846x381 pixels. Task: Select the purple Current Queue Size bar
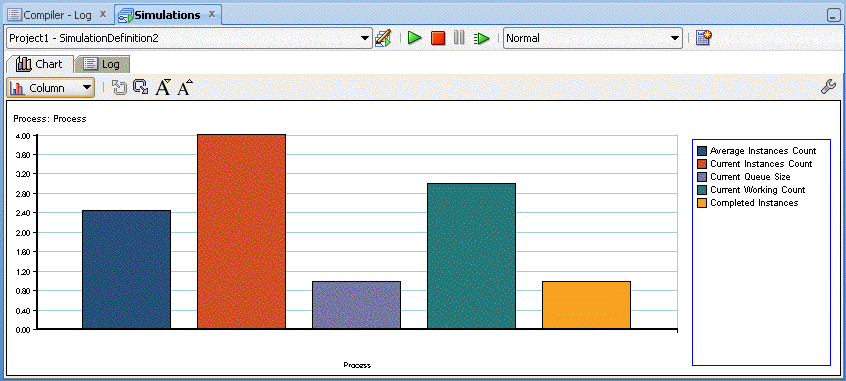pyautogui.click(x=356, y=305)
